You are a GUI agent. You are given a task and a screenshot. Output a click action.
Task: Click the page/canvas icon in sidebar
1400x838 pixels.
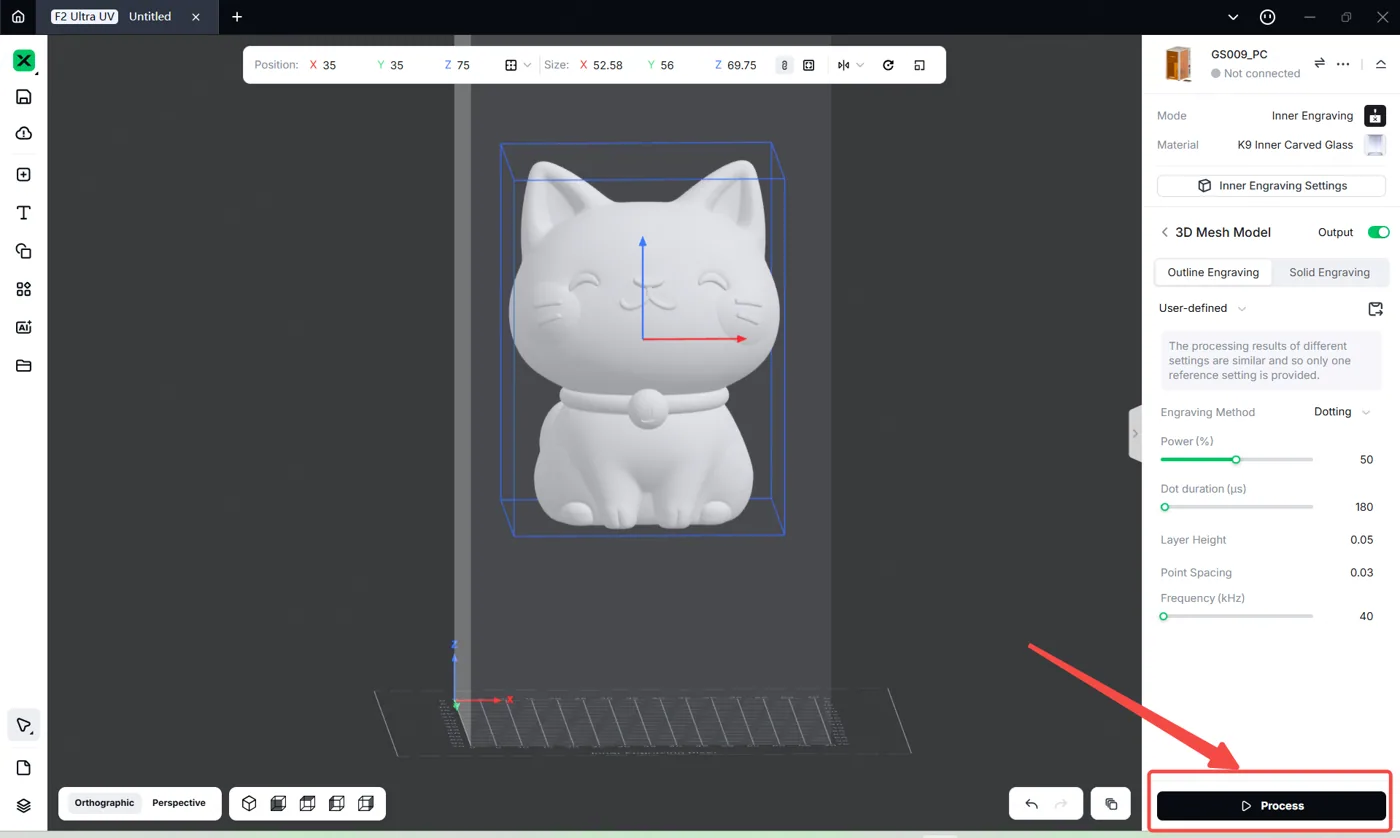click(x=24, y=768)
